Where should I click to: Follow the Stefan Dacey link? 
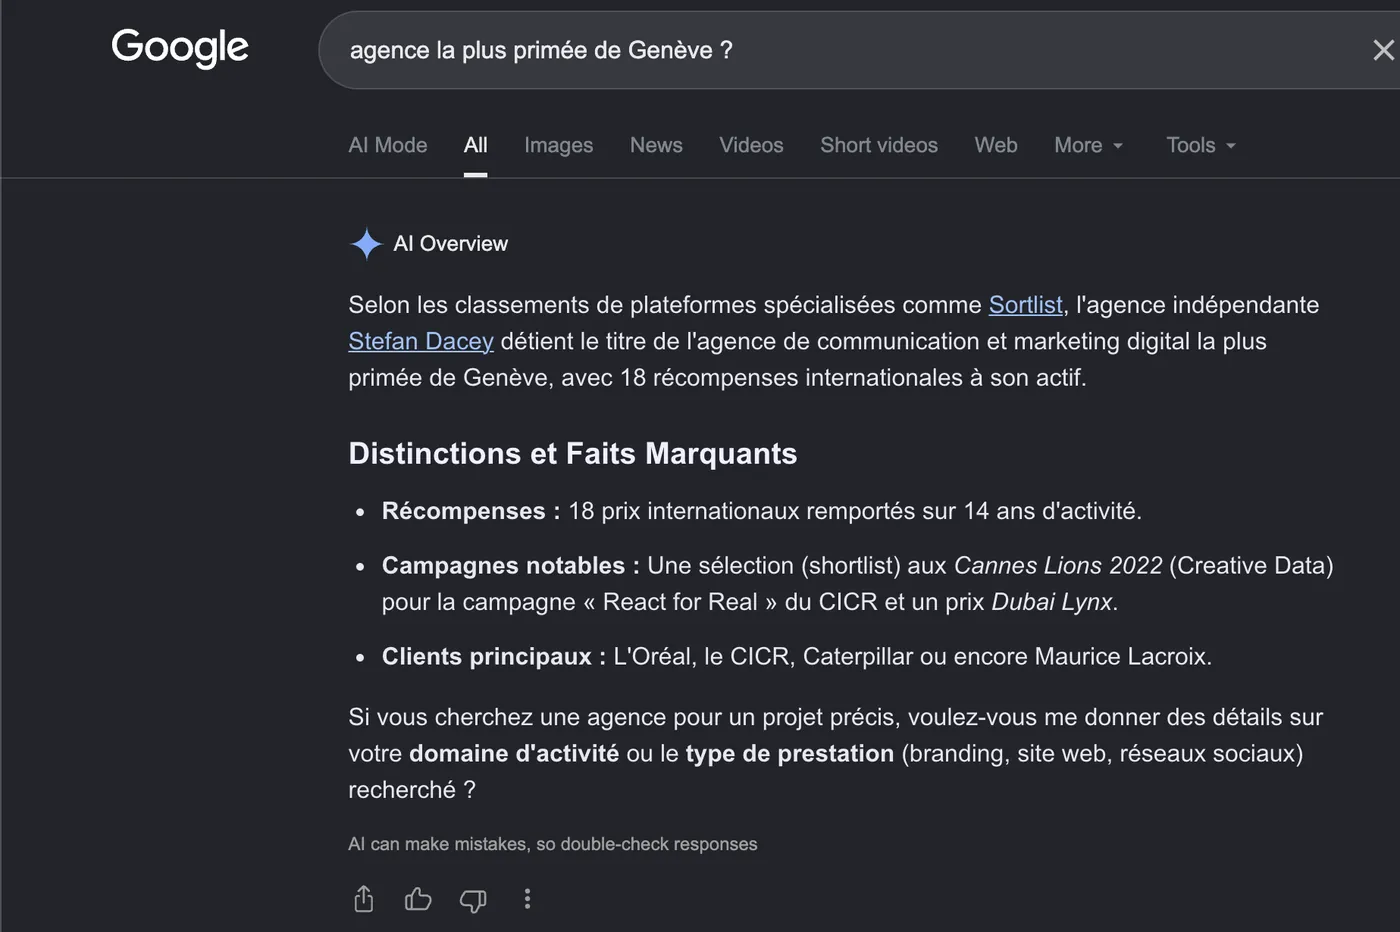[x=421, y=341]
